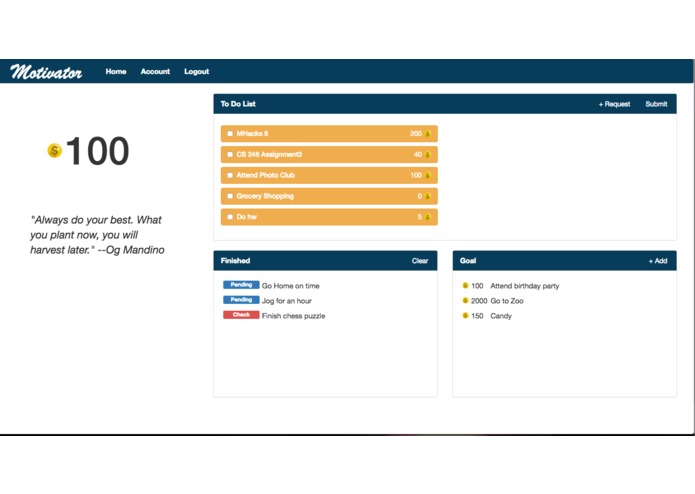The width and height of the screenshot is (695, 494).
Task: Click coin icon next to Candy goal
Action: (x=465, y=316)
